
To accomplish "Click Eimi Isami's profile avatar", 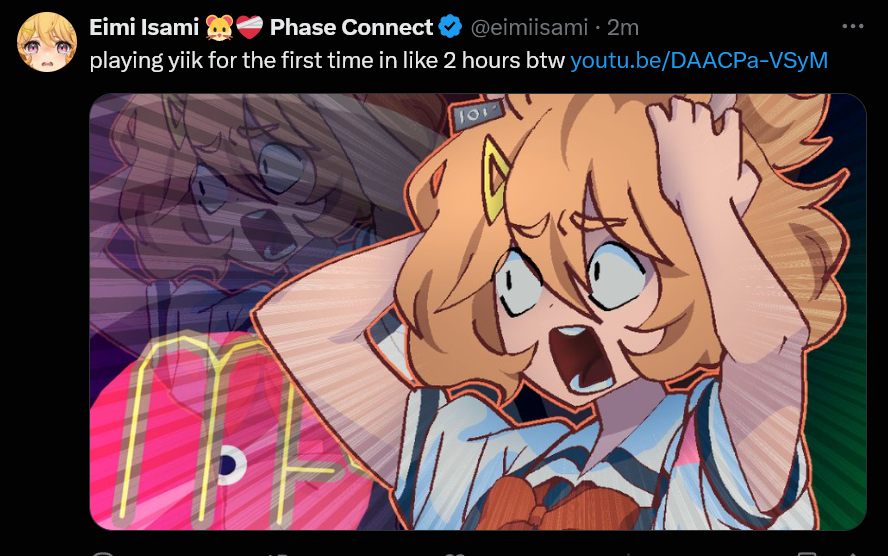I will point(46,42).
